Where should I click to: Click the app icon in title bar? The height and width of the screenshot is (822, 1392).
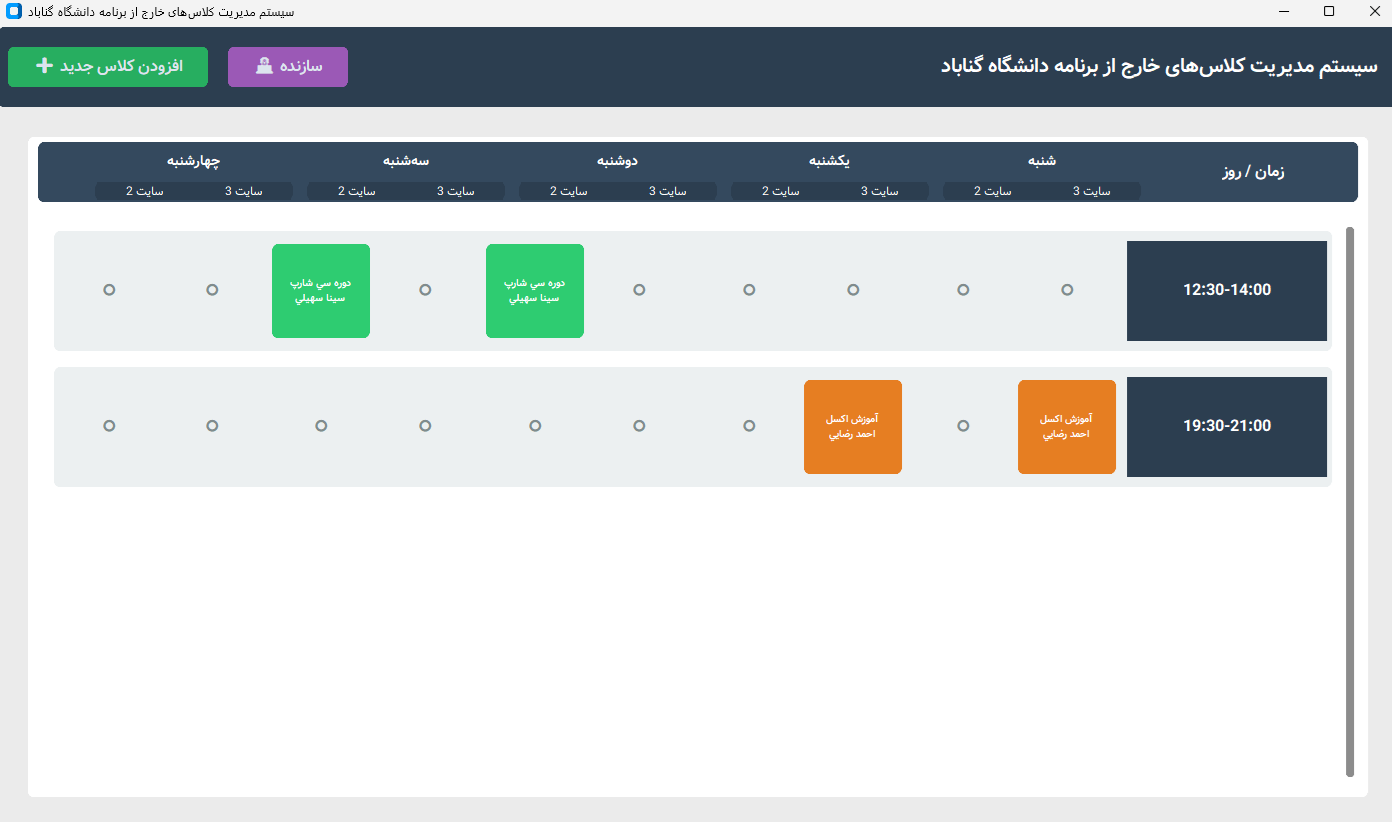[x=14, y=12]
